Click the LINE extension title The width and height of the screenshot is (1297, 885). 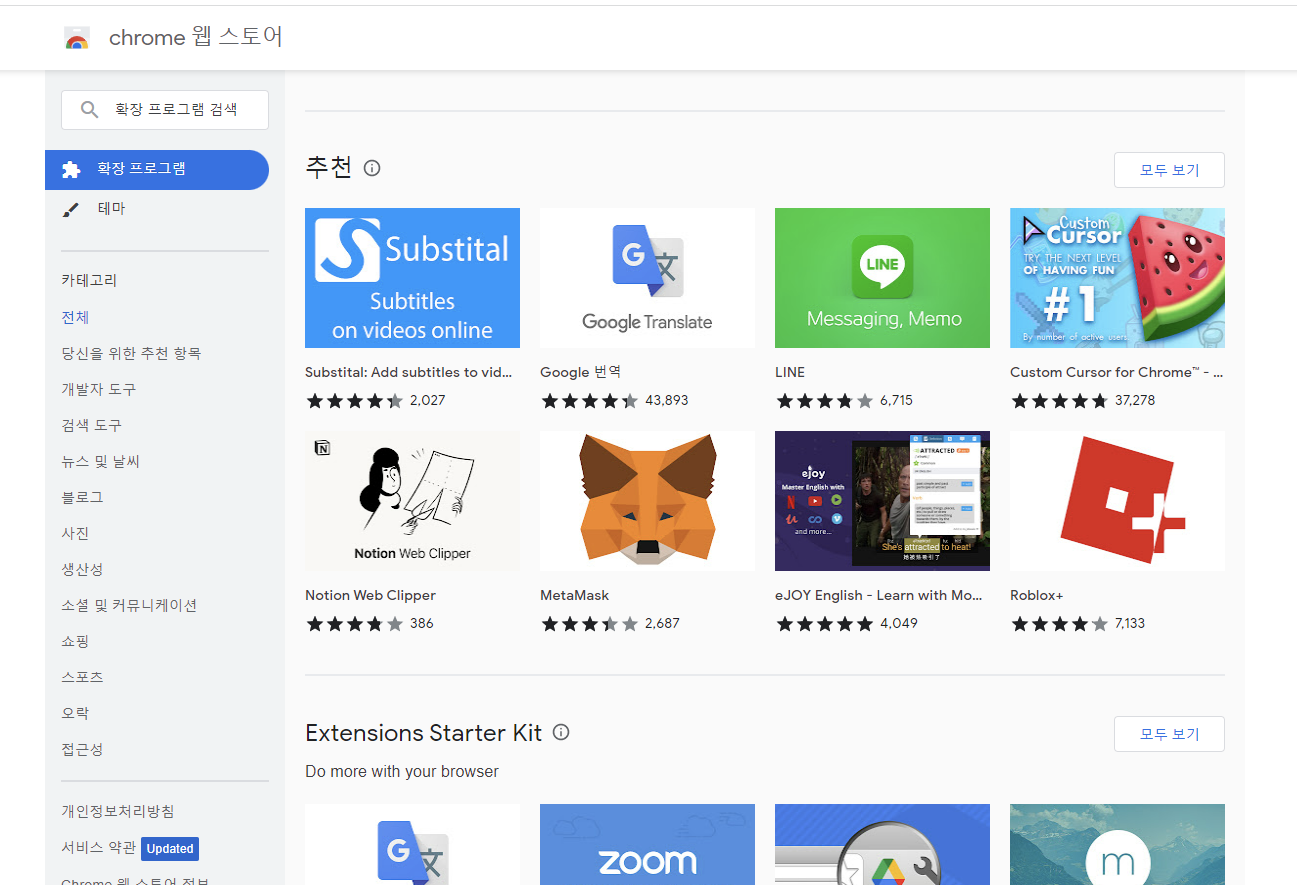[x=790, y=372]
